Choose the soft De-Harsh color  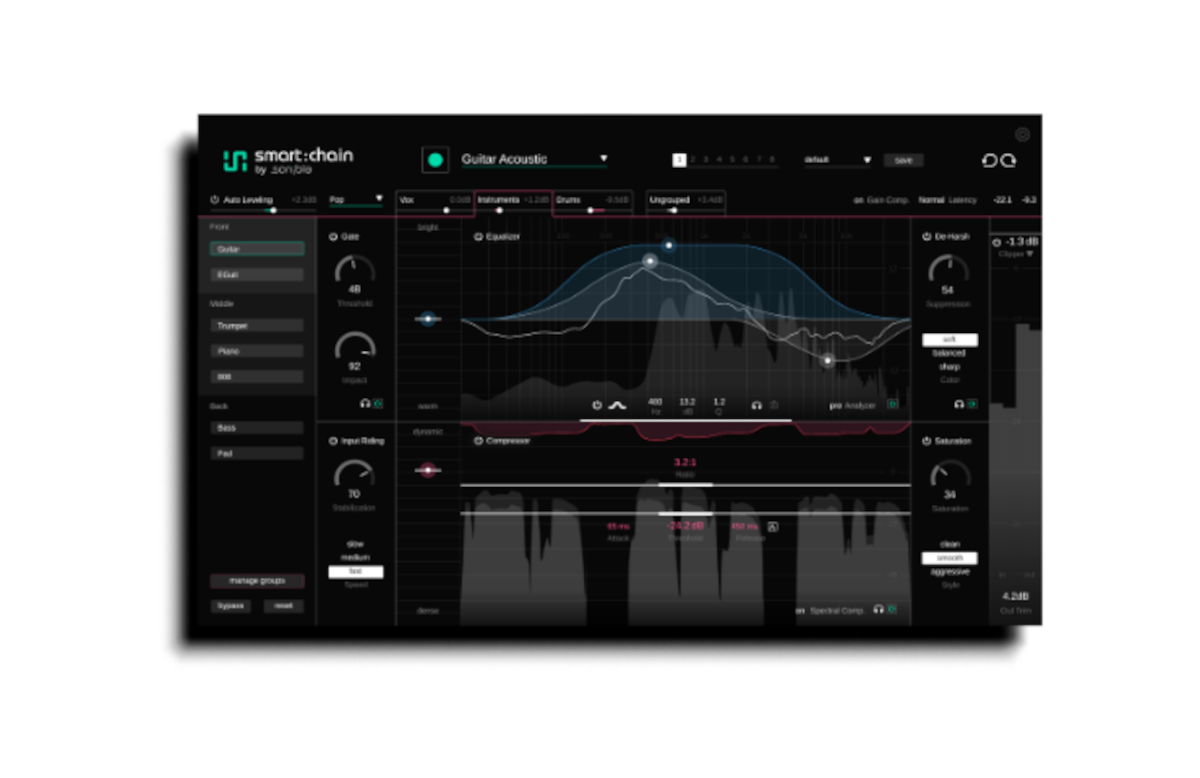point(950,340)
